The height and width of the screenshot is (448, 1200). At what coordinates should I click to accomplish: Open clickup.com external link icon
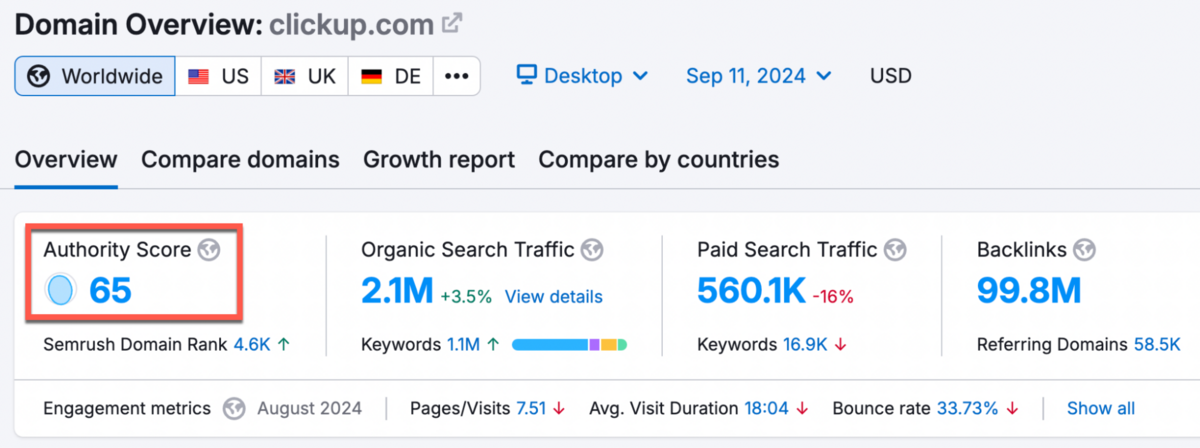tap(452, 23)
